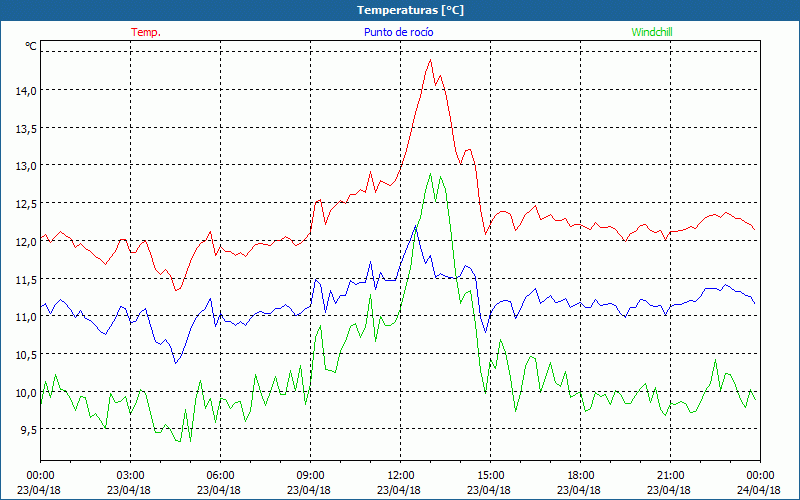Click the '10,5' y-axis value

[26, 355]
